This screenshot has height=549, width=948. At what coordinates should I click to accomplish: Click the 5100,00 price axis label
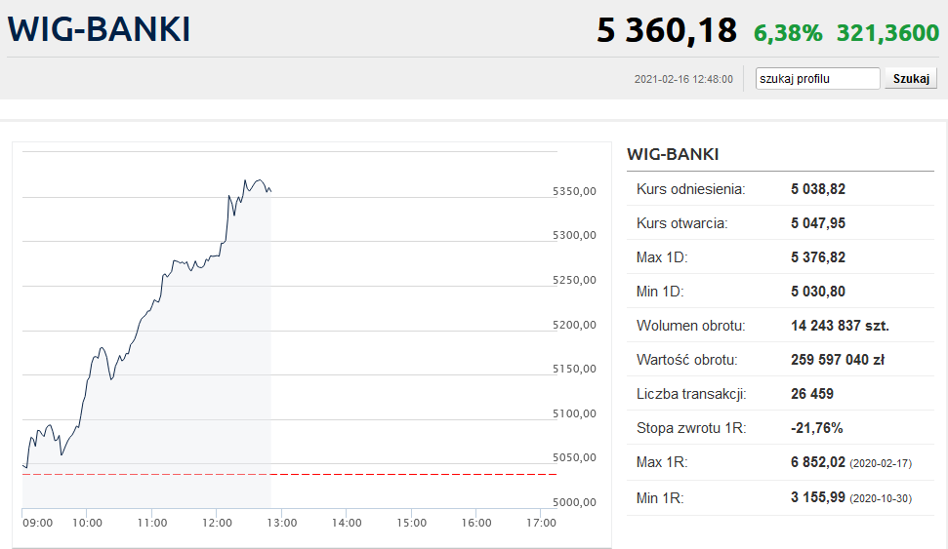(574, 414)
